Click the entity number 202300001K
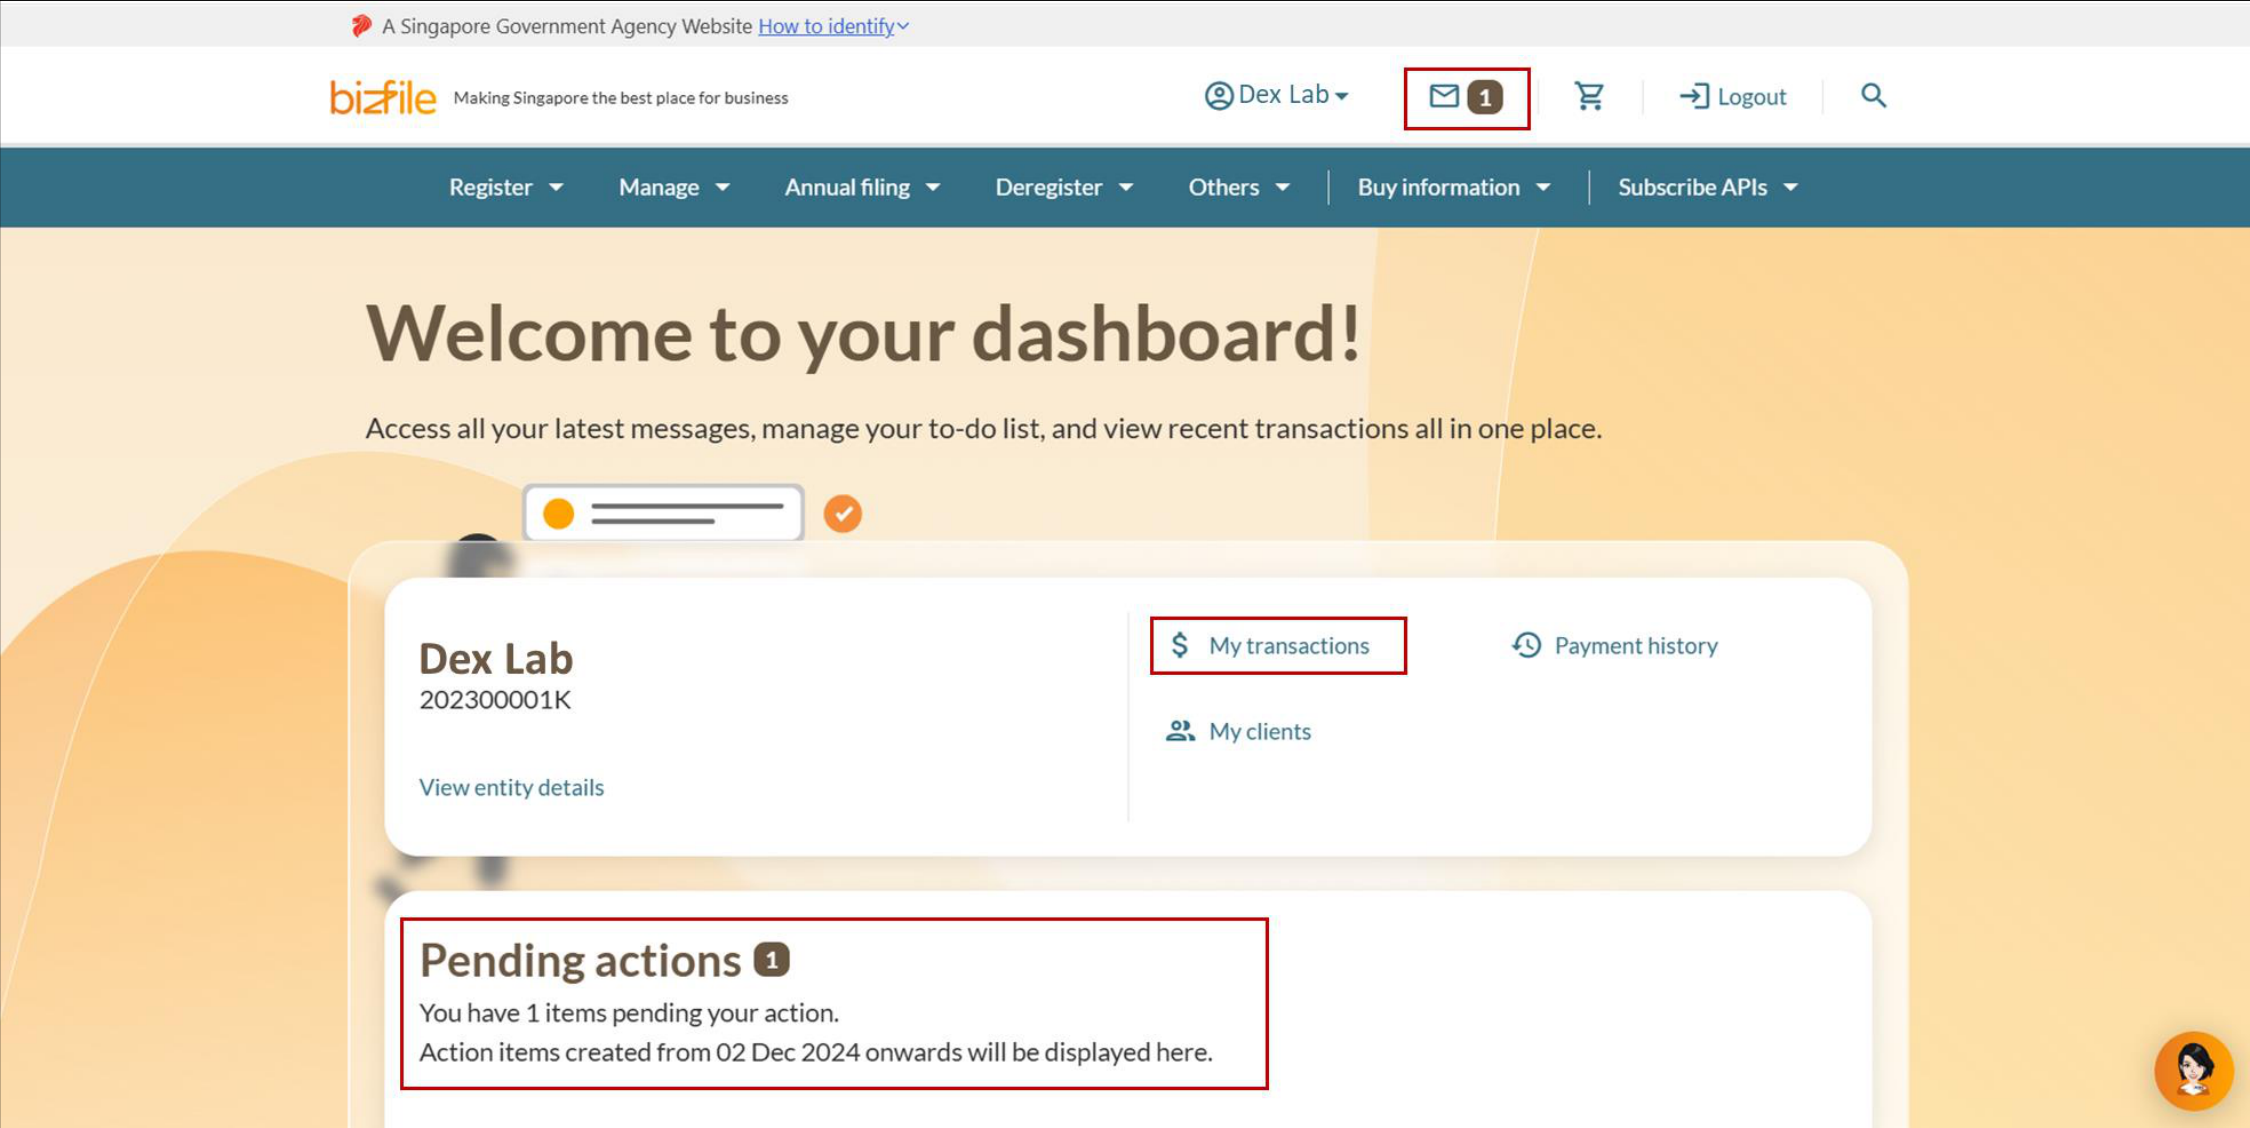 (495, 699)
